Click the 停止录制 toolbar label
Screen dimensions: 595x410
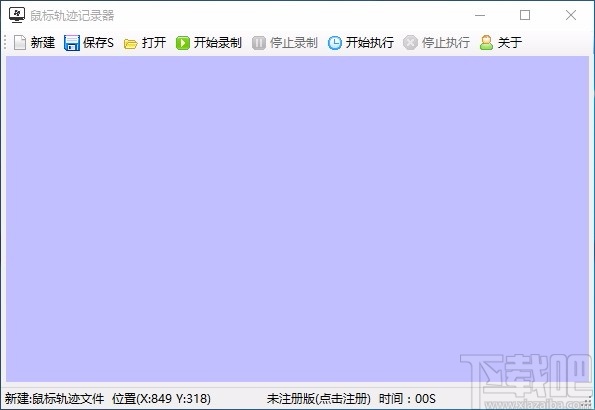[x=294, y=43]
